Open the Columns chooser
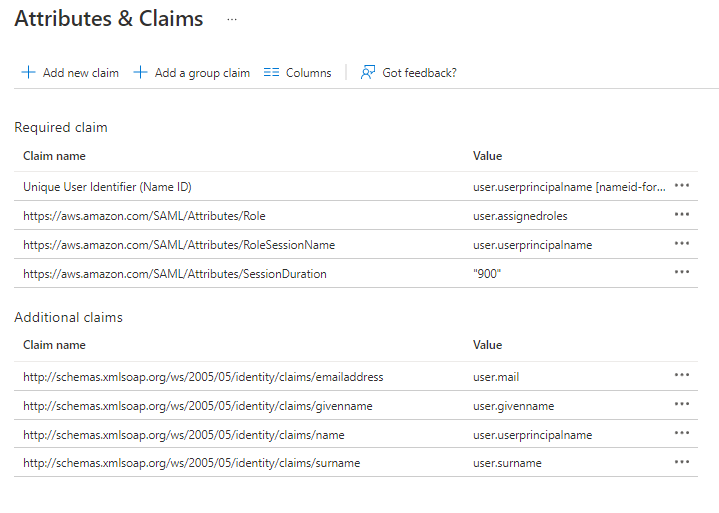The width and height of the screenshot is (719, 513). (x=297, y=73)
